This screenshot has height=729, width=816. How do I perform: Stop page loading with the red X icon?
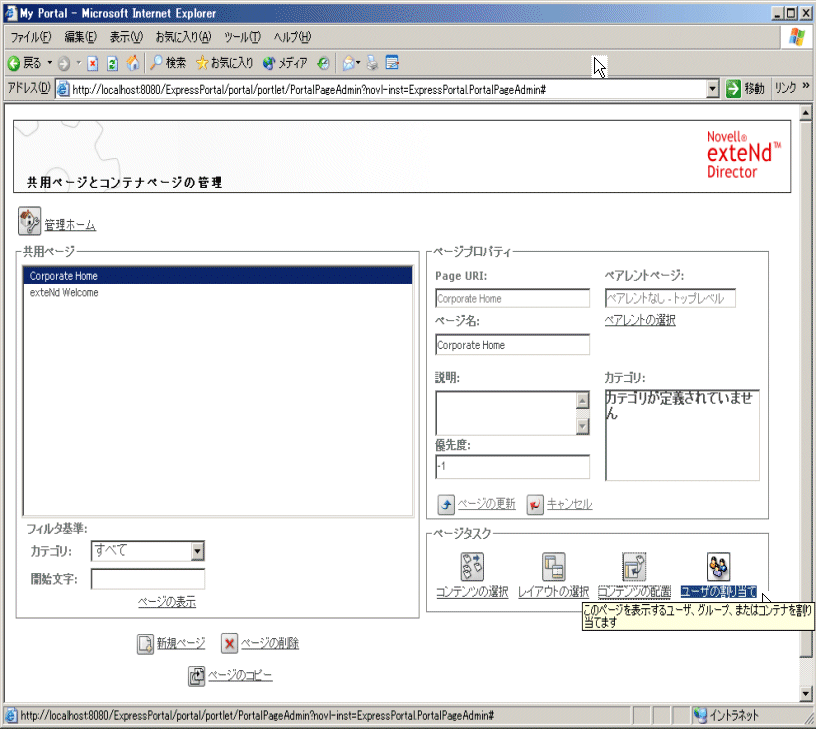[x=93, y=63]
